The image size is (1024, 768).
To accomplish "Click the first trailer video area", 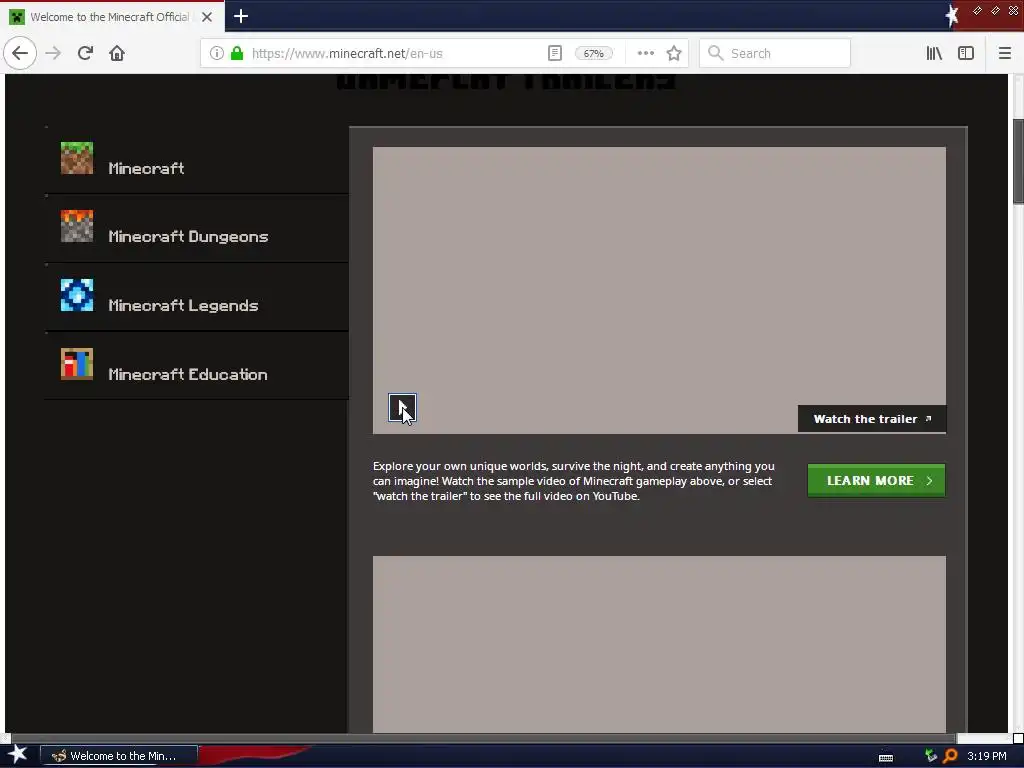I will point(659,290).
